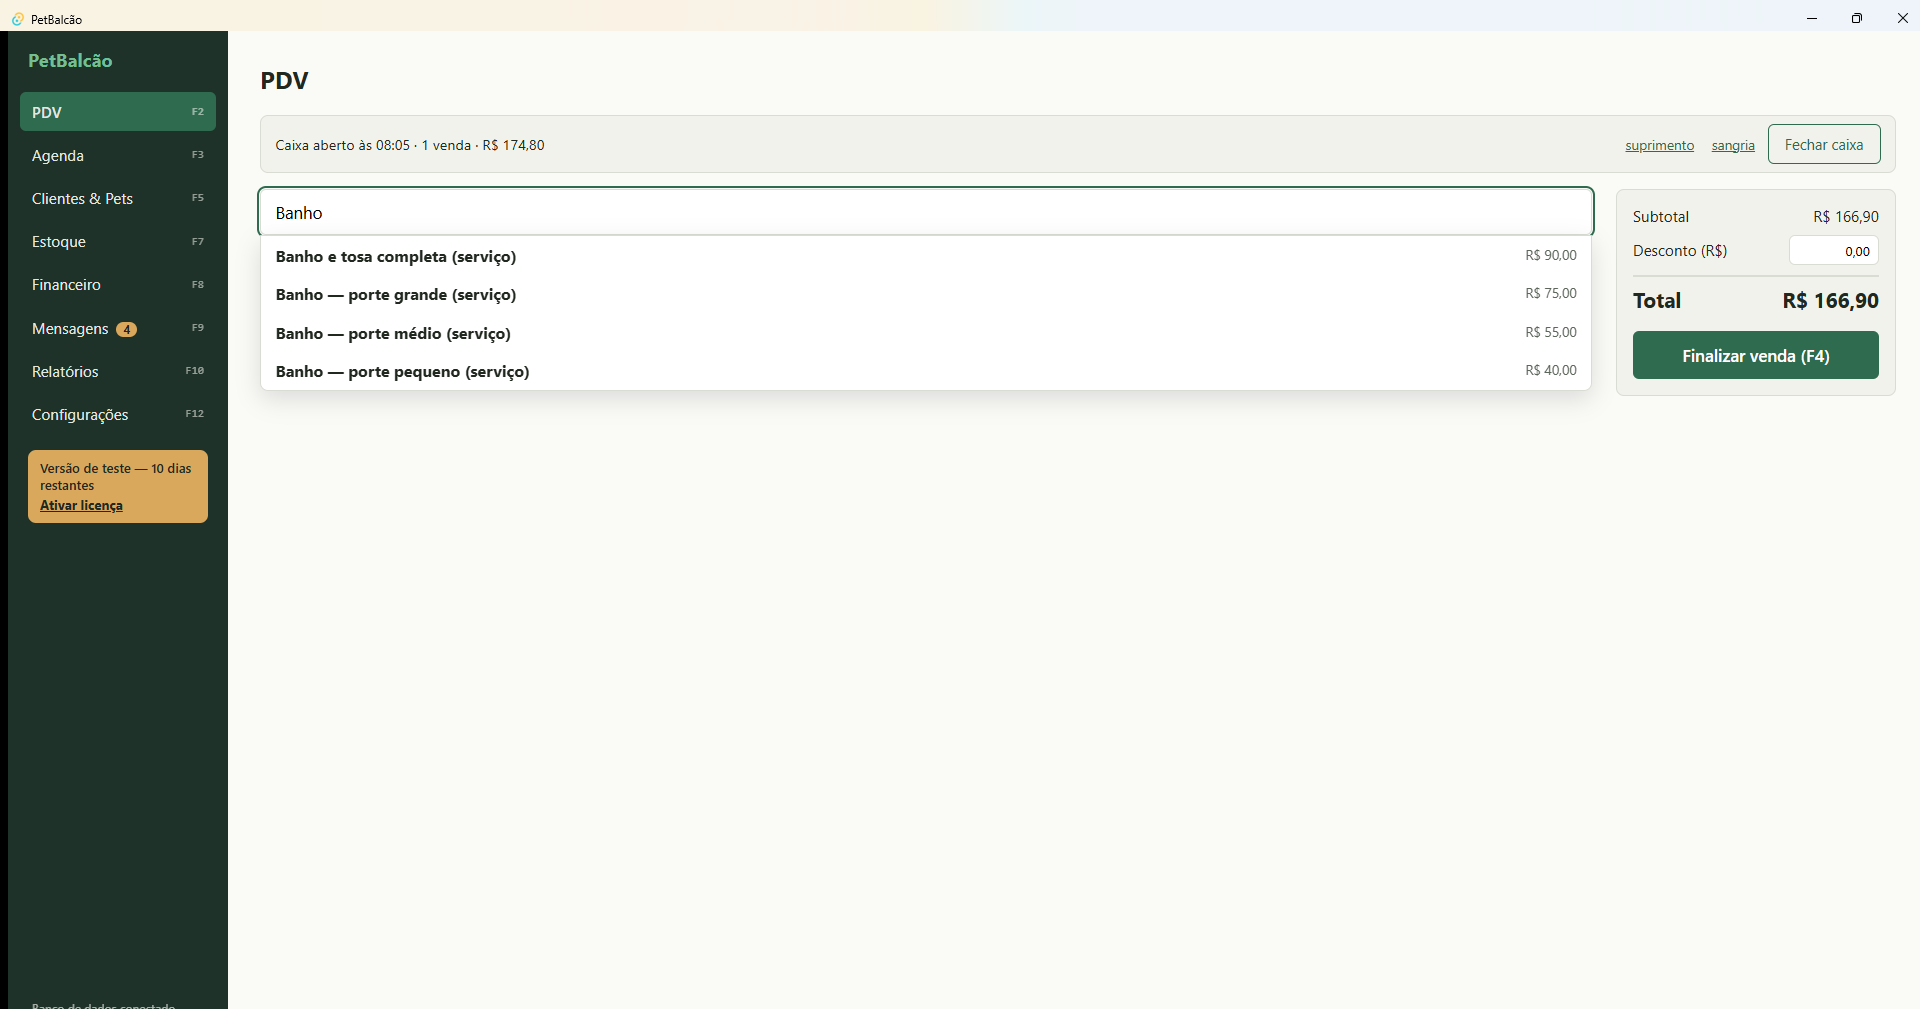Click the product search field containing Banho
This screenshot has height=1009, width=1920.
coord(926,212)
